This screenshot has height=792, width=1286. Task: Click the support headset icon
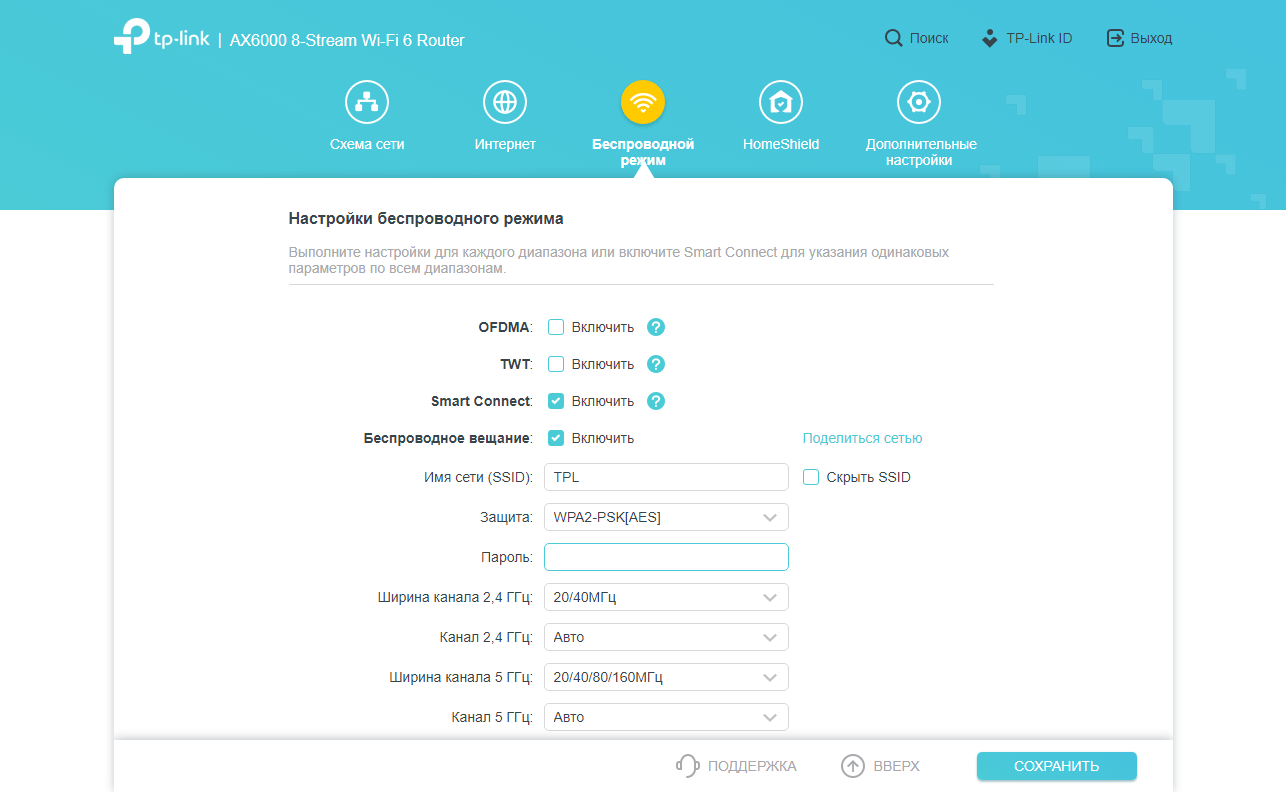(687, 766)
